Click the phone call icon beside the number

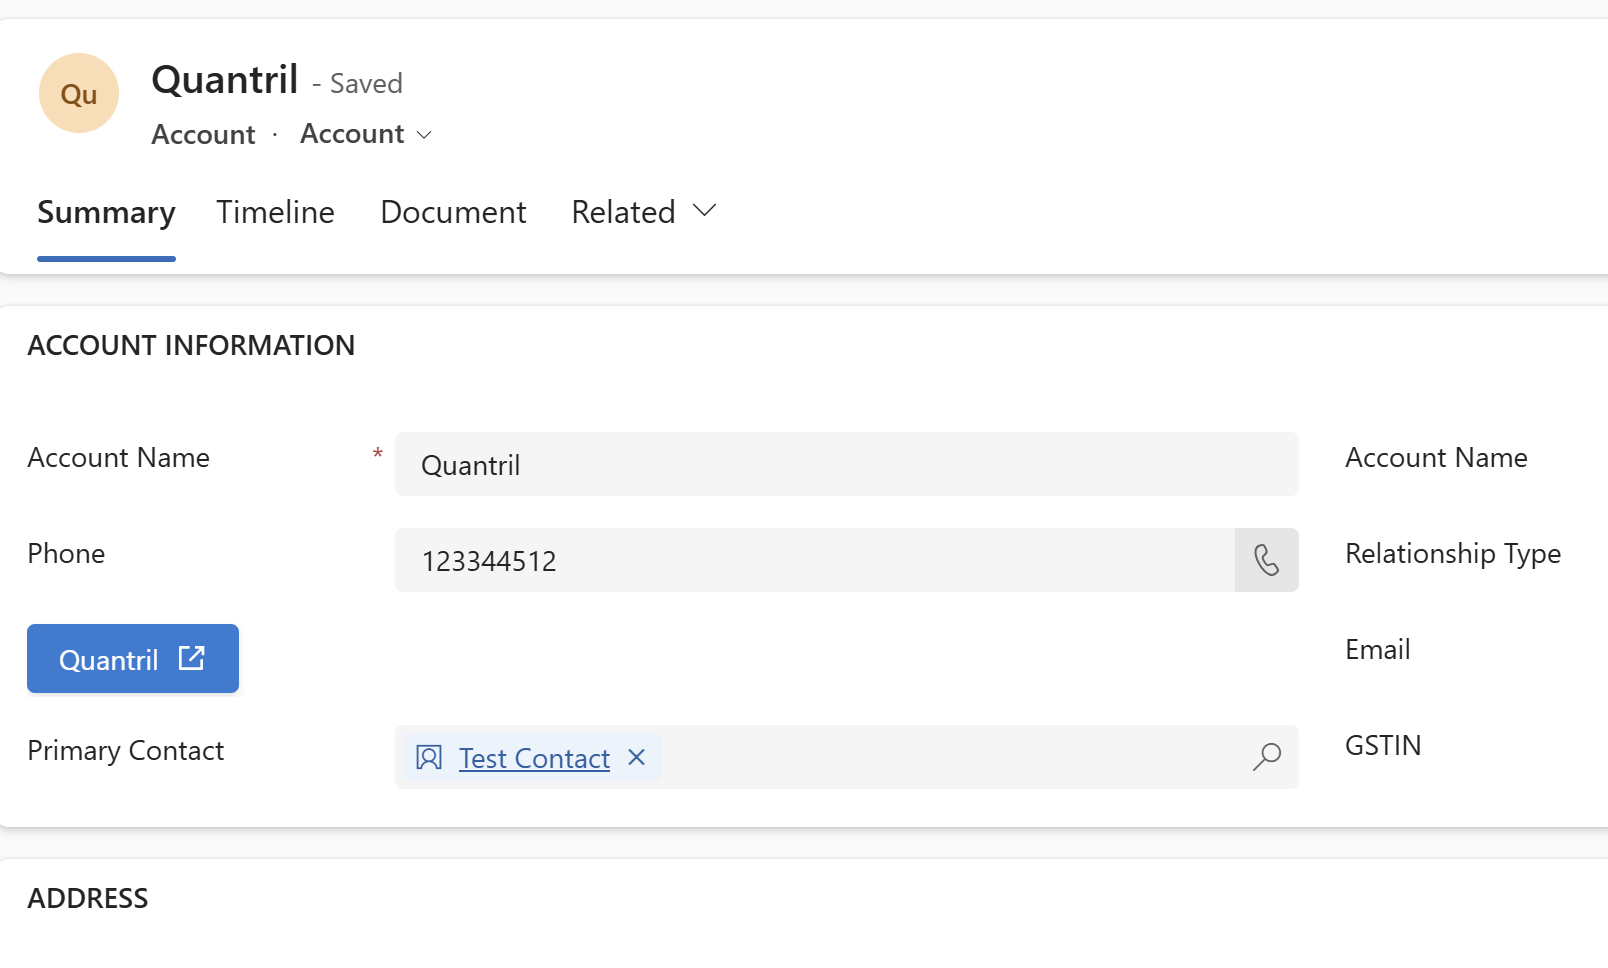[x=1266, y=560]
